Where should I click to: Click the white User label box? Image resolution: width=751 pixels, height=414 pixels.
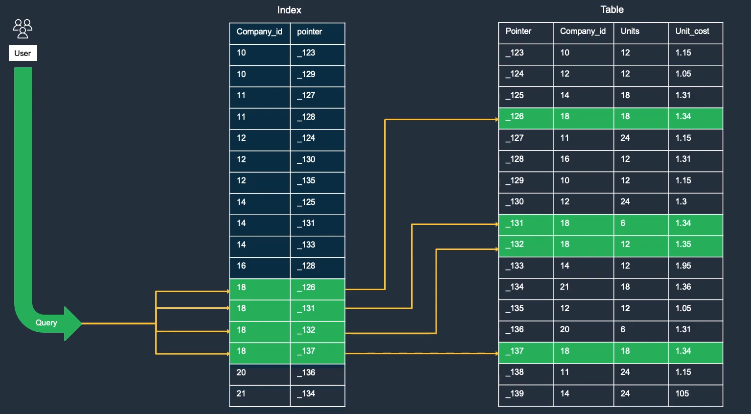coord(23,51)
